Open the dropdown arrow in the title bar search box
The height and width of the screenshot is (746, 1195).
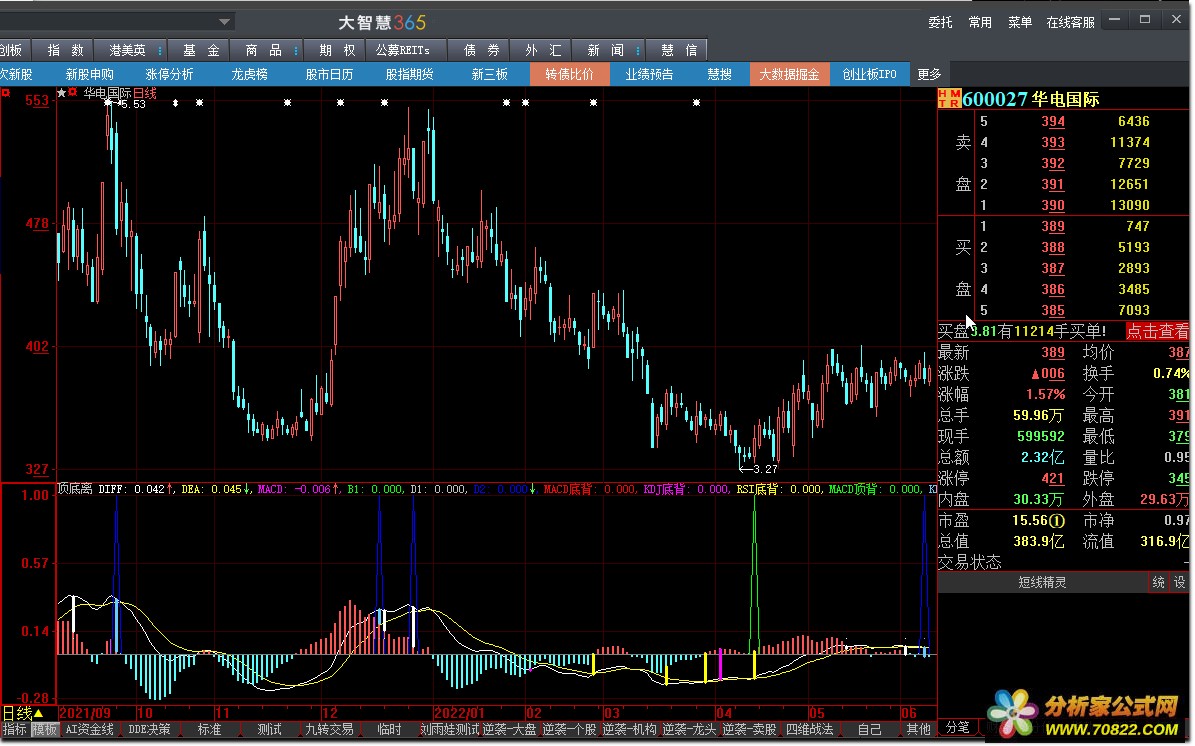(224, 22)
